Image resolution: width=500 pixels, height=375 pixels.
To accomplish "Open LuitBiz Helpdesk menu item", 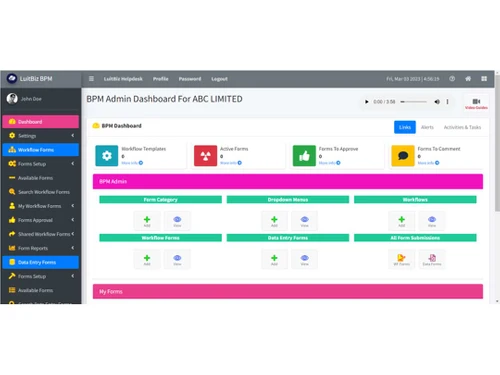I will pyautogui.click(x=123, y=79).
